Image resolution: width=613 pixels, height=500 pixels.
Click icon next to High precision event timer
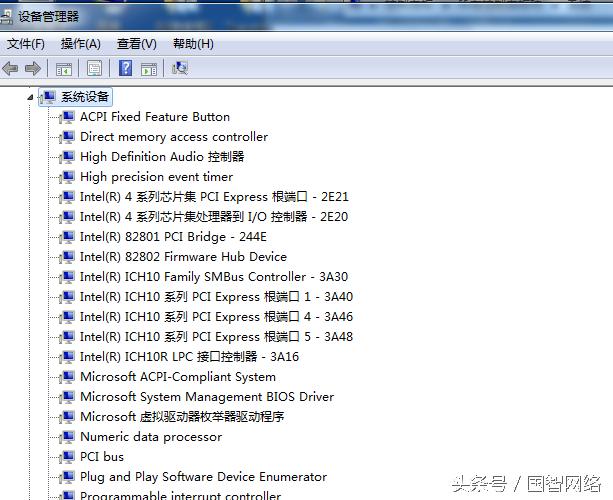[x=67, y=177]
